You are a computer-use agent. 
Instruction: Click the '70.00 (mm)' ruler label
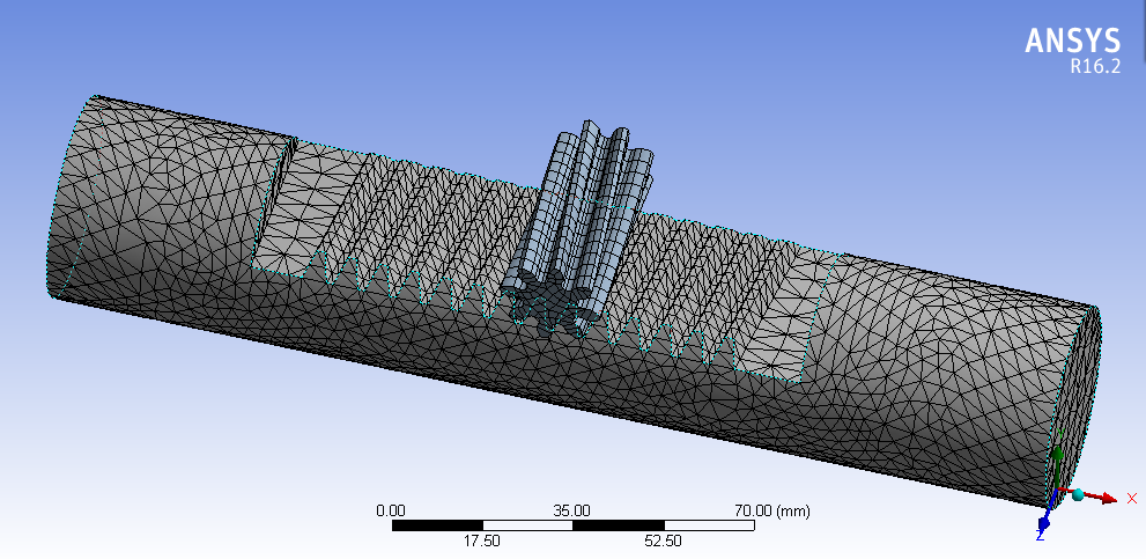(x=773, y=511)
